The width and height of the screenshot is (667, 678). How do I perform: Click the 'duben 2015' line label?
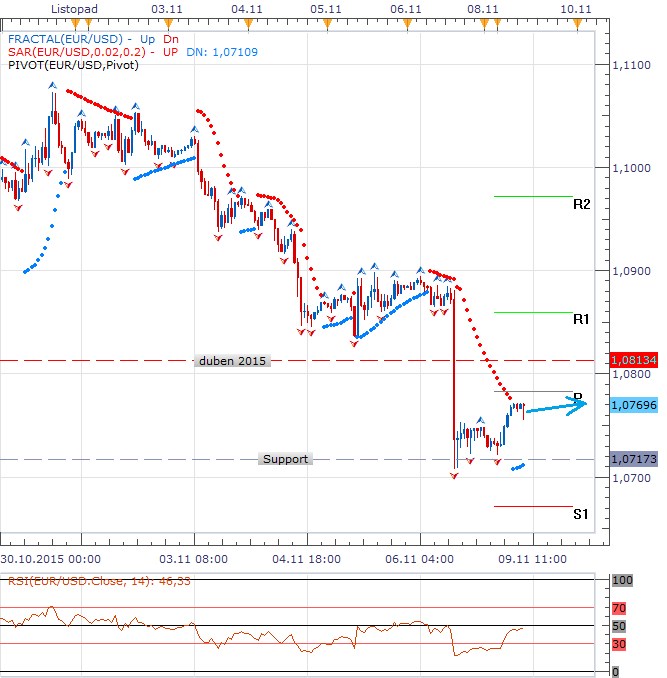click(x=232, y=361)
